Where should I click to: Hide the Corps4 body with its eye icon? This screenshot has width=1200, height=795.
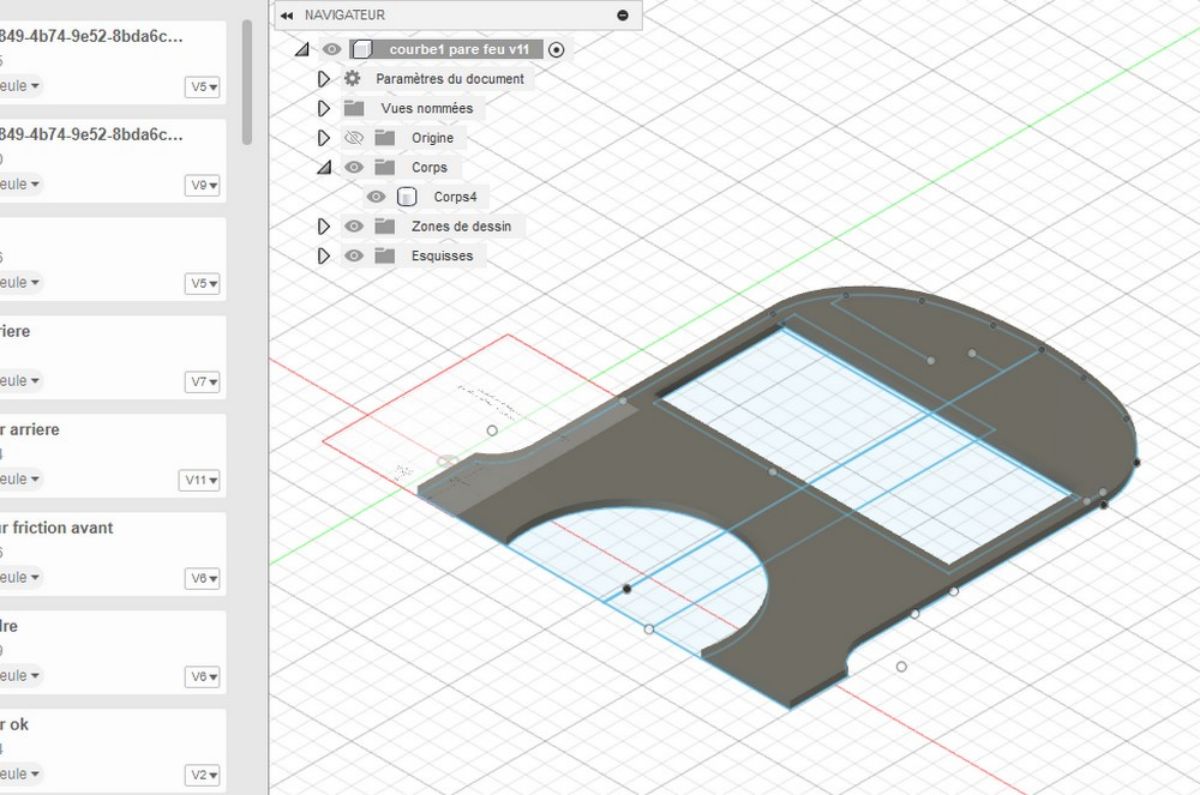tap(376, 197)
